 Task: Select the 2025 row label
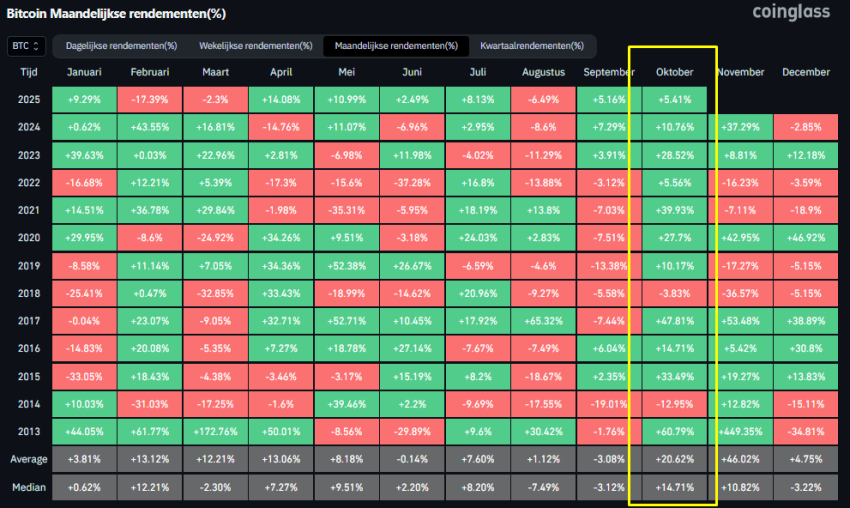(x=29, y=100)
